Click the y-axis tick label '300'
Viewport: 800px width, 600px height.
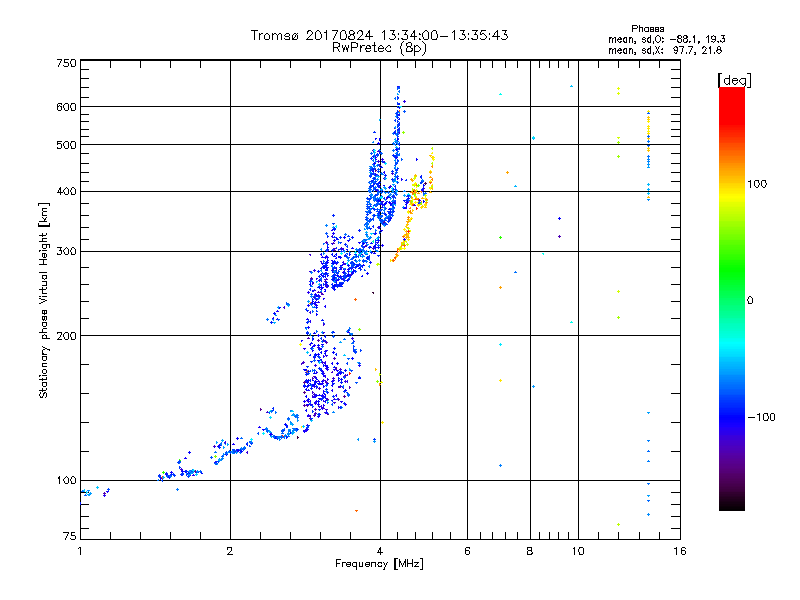[x=66, y=251]
